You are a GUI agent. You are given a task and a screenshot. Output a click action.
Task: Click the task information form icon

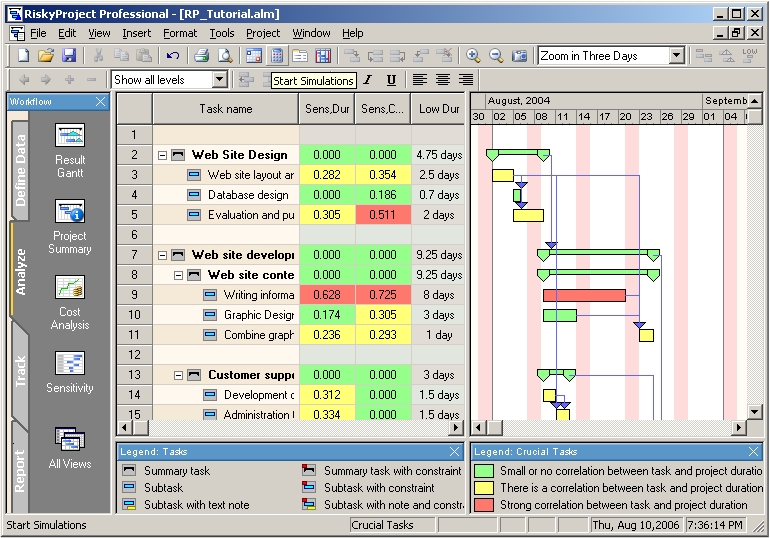[x=300, y=55]
